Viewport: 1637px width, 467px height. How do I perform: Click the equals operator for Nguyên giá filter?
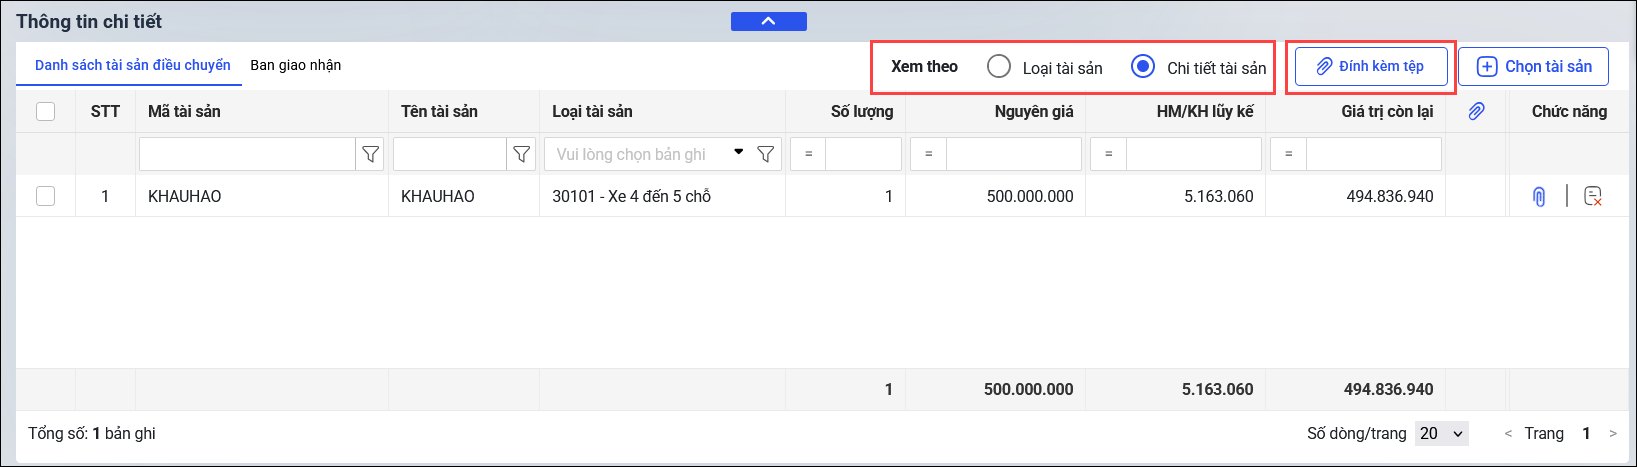coord(928,154)
